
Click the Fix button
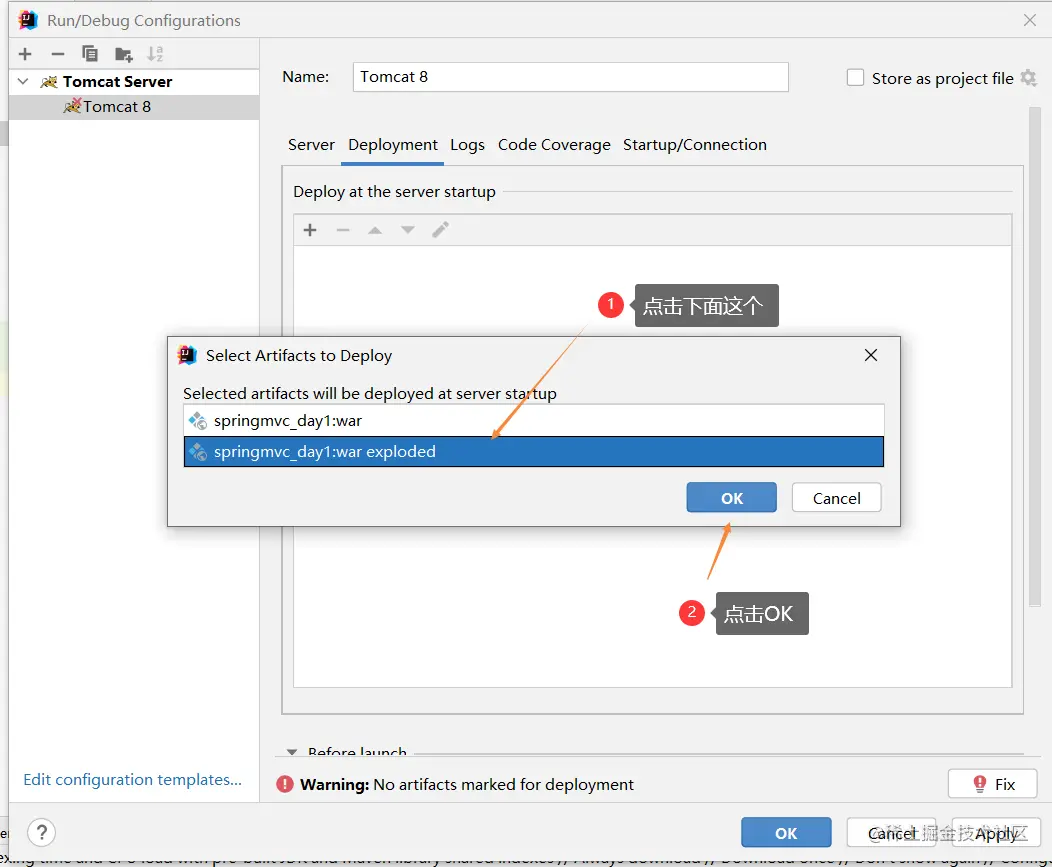[993, 784]
